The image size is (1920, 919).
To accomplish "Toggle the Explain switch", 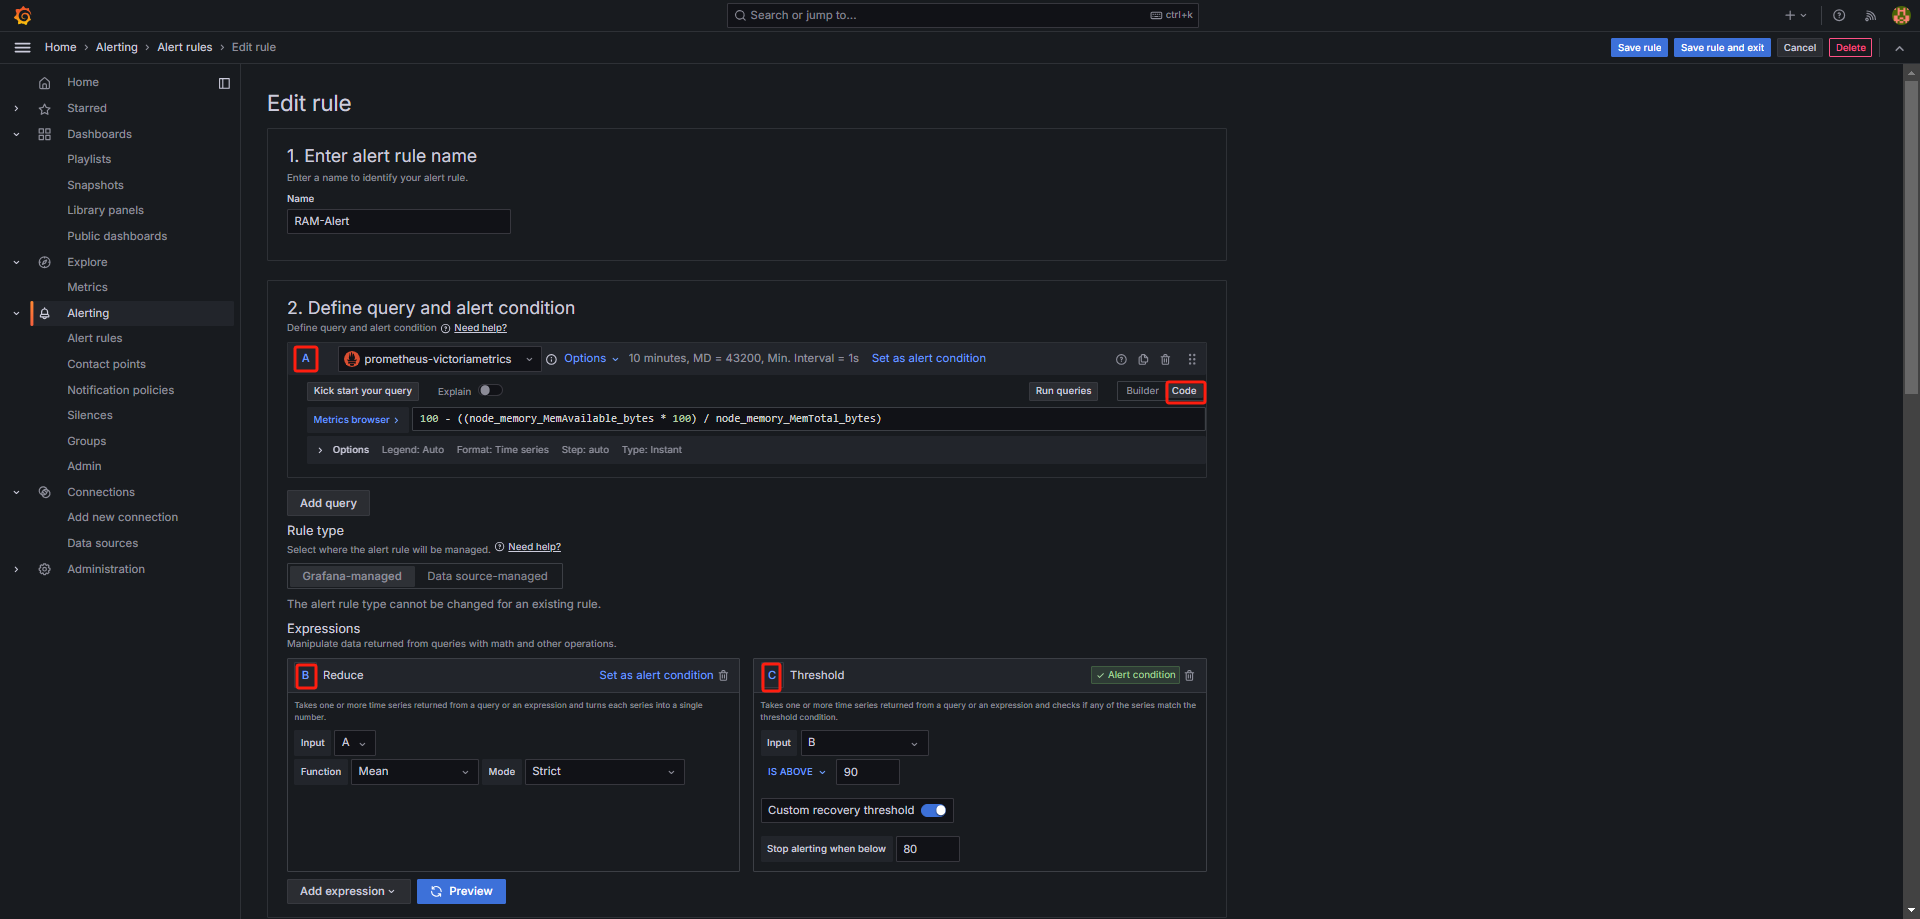I will 490,391.
